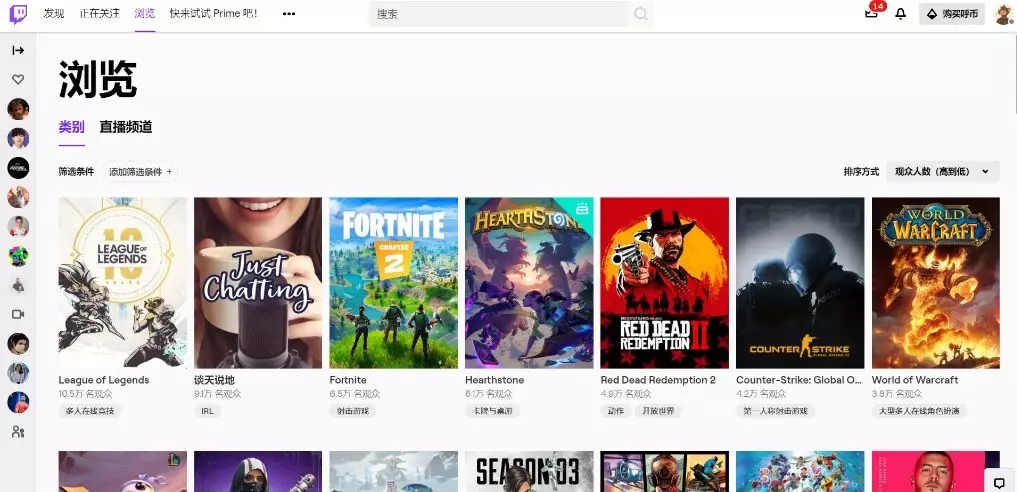
Task: Open the black circular logo channel avatar
Action: pyautogui.click(x=18, y=168)
